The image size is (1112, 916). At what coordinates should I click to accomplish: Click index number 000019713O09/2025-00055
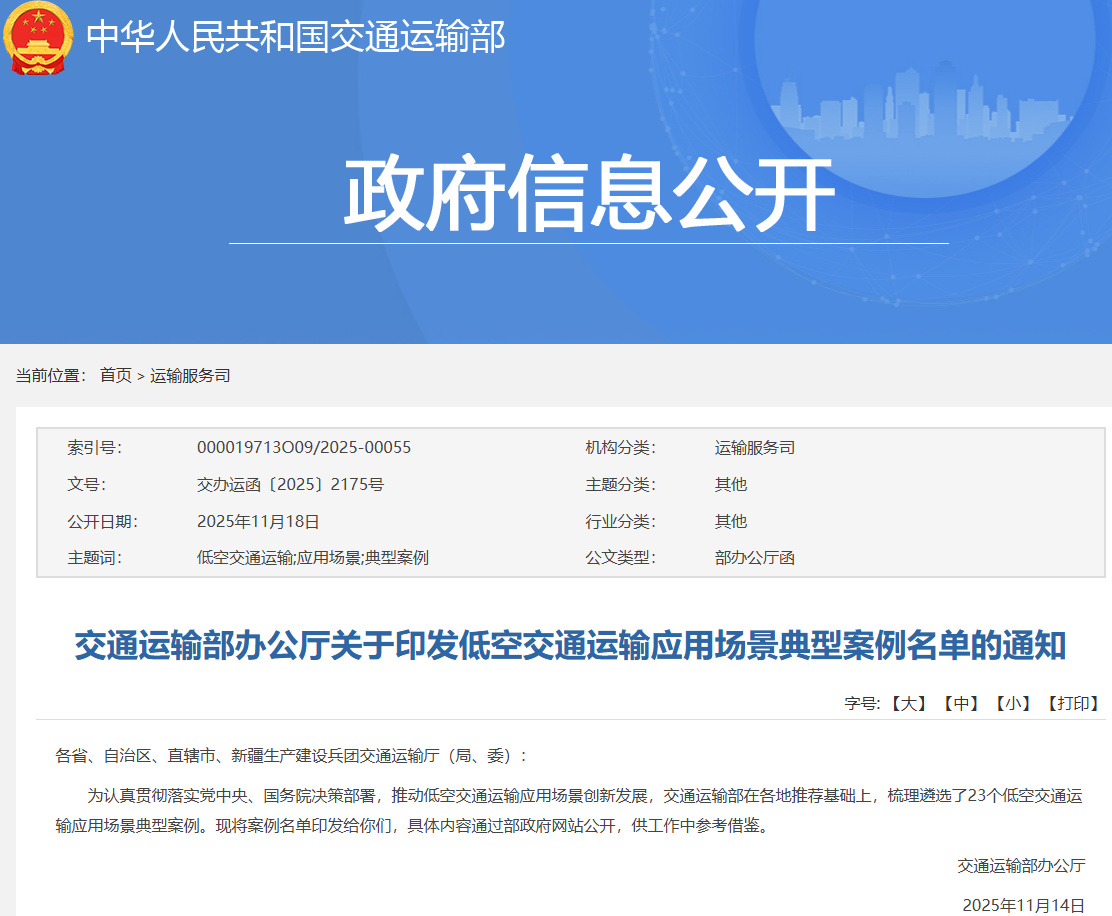coord(304,448)
